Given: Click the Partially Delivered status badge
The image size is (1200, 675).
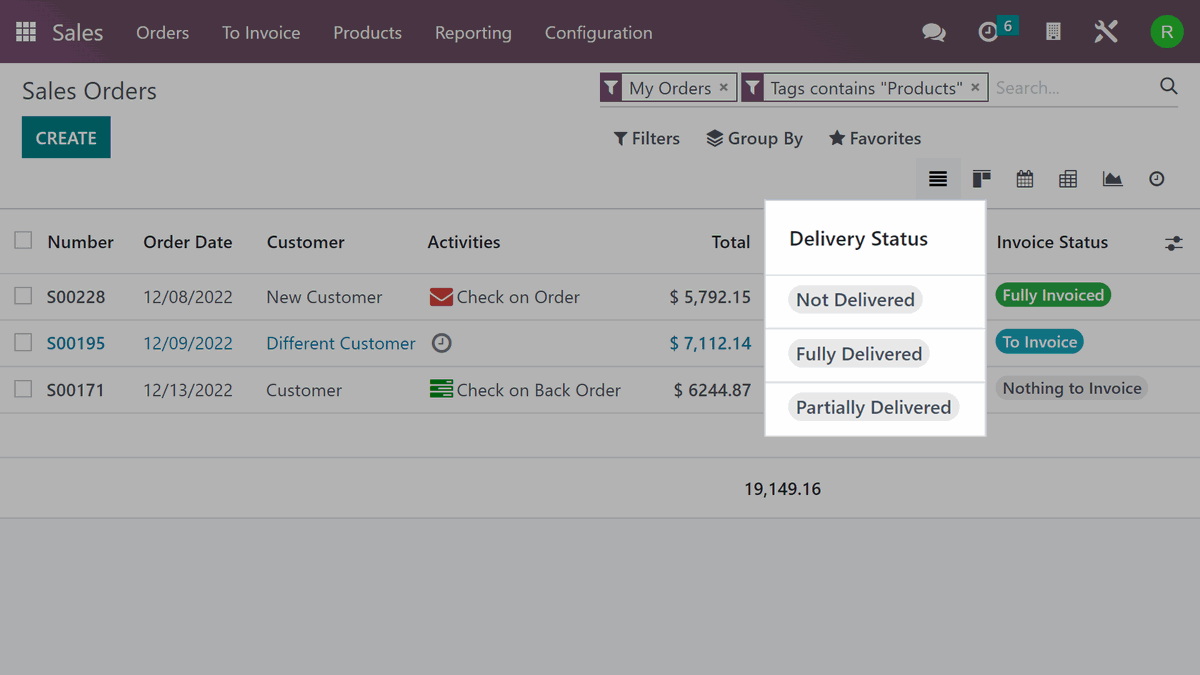Looking at the screenshot, I should pyautogui.click(x=873, y=407).
